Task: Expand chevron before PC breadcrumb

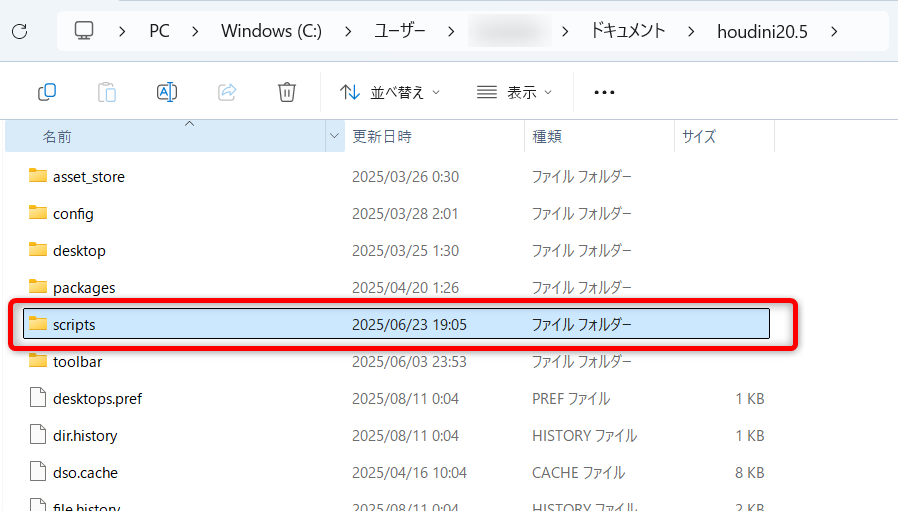Action: 121,32
